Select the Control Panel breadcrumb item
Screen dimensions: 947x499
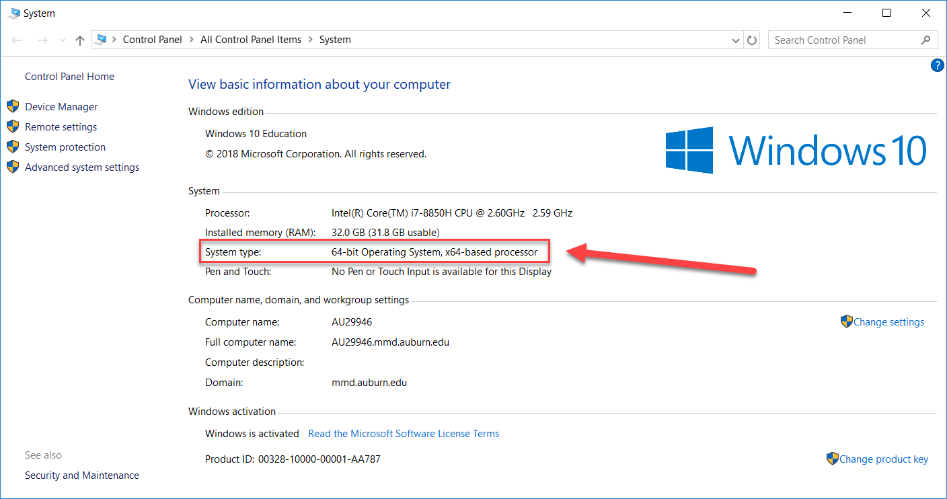[x=152, y=40]
